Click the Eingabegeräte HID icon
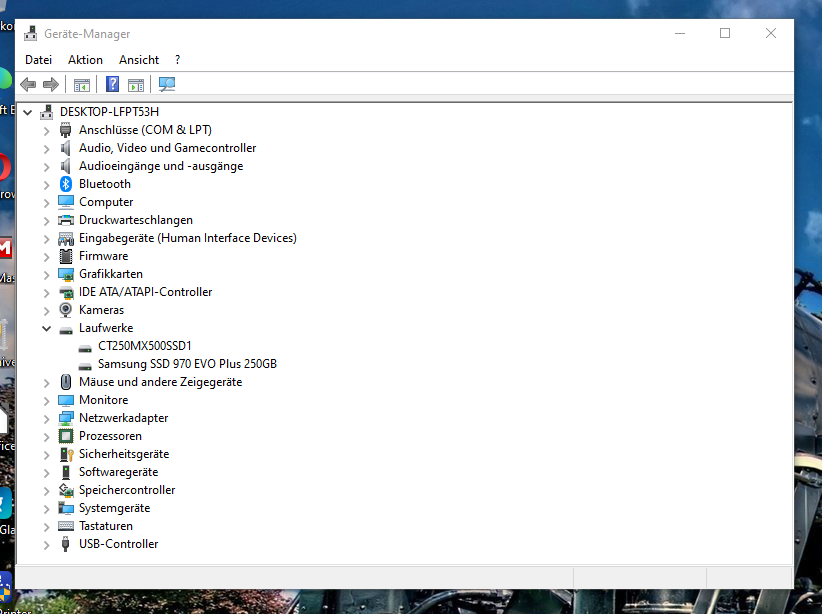822x614 pixels. [x=66, y=239]
